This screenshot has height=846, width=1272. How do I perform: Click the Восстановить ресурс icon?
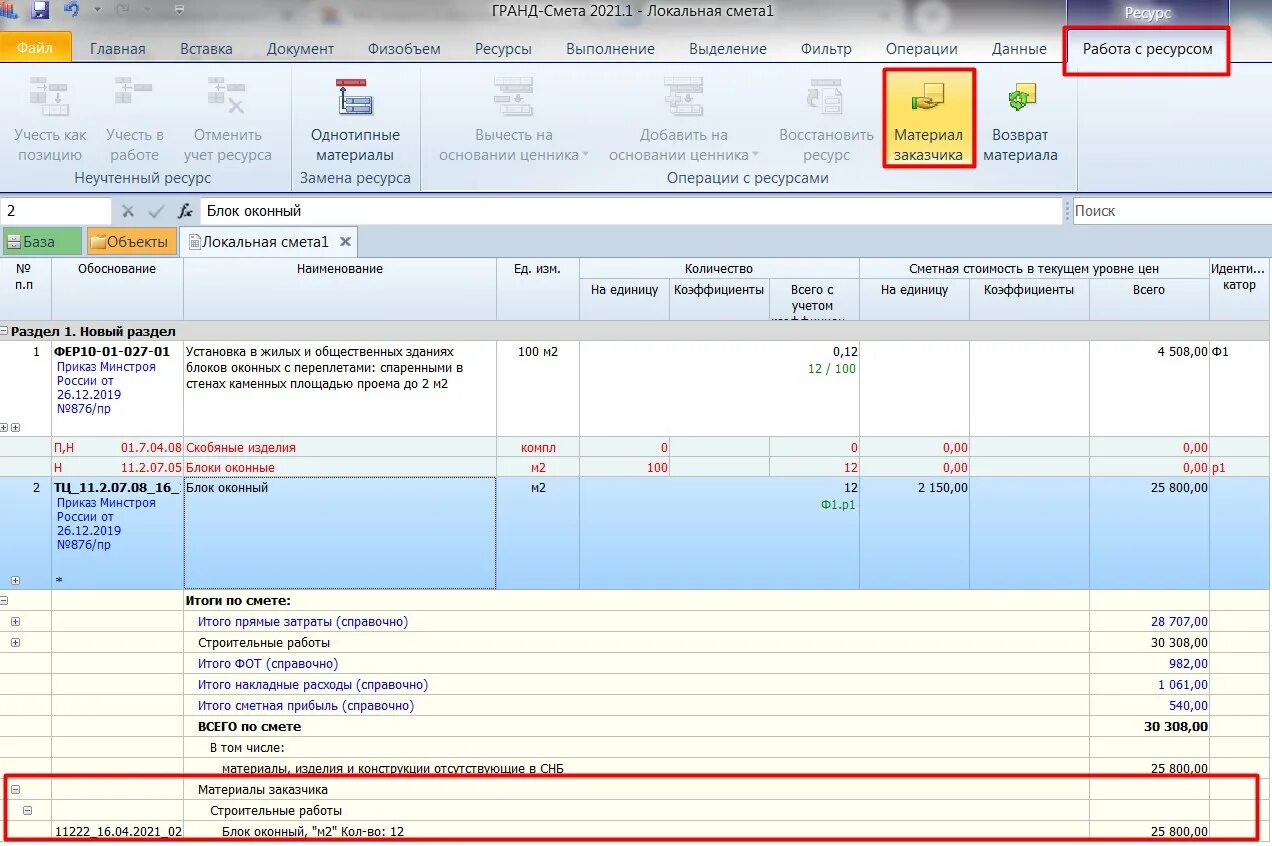click(826, 97)
